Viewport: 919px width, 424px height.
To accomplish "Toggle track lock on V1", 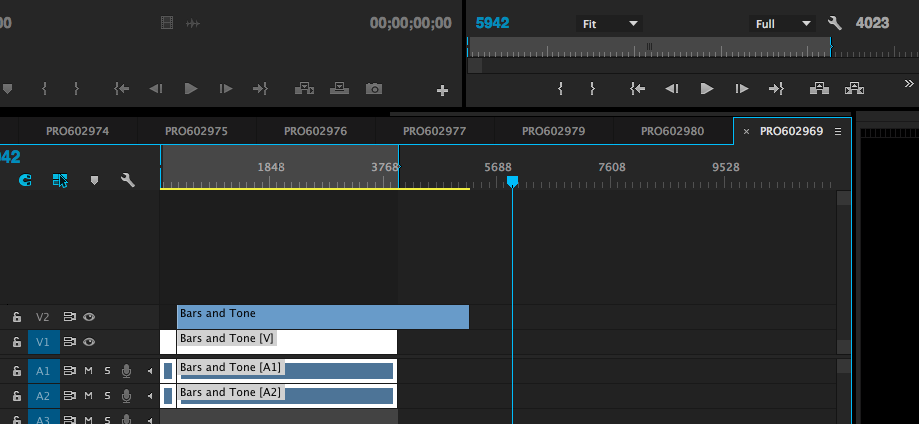I will [x=17, y=342].
